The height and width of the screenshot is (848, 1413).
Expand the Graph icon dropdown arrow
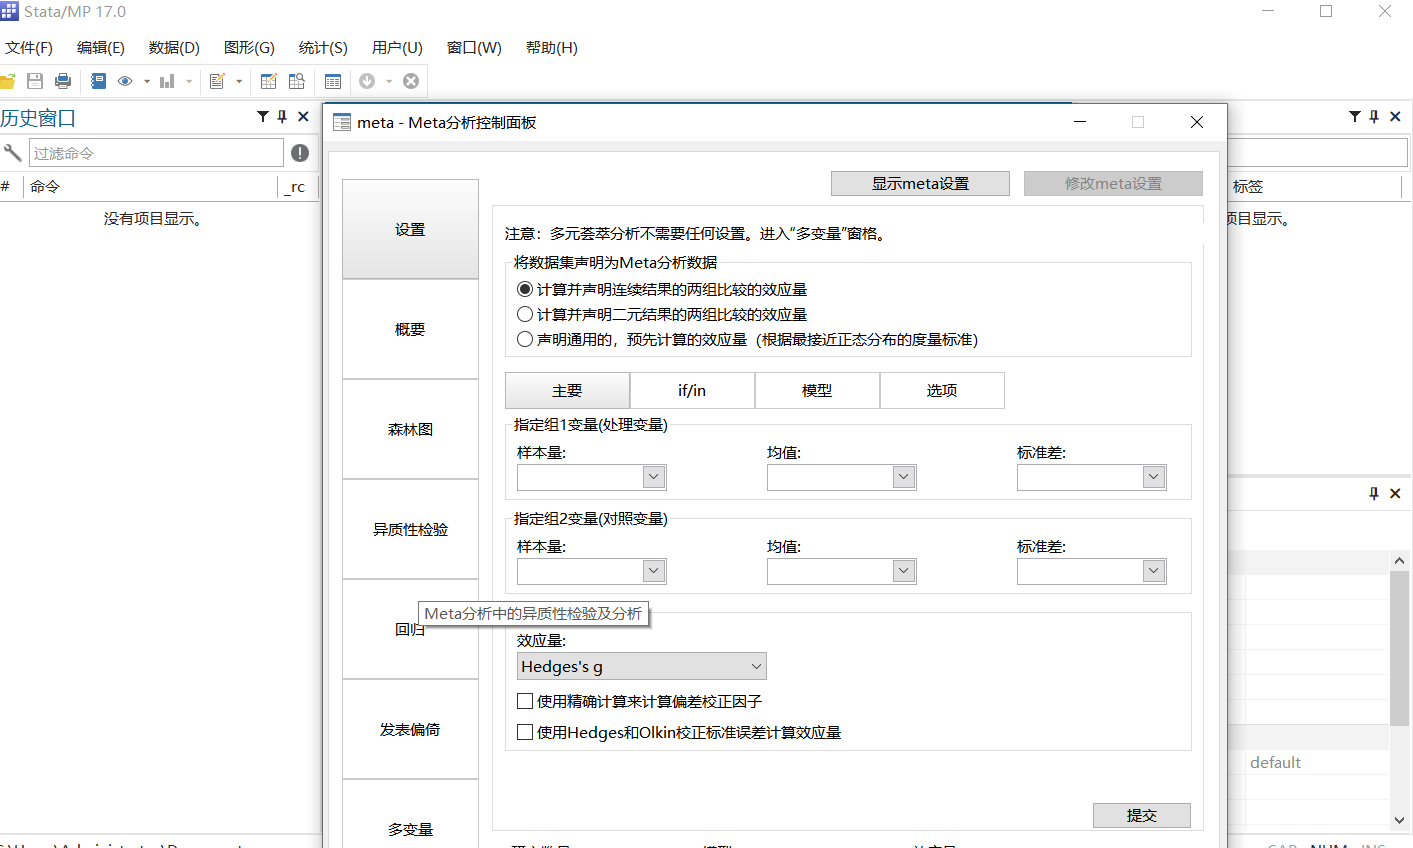(x=189, y=82)
